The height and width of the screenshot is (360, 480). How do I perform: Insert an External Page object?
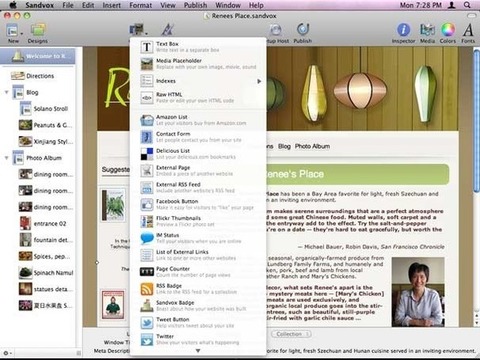click(198, 171)
